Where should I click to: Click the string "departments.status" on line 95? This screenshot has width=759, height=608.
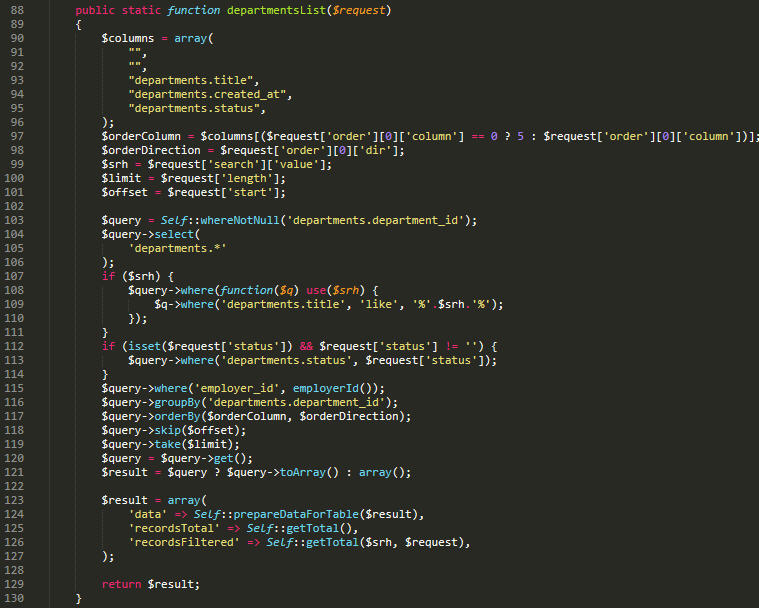pos(194,108)
